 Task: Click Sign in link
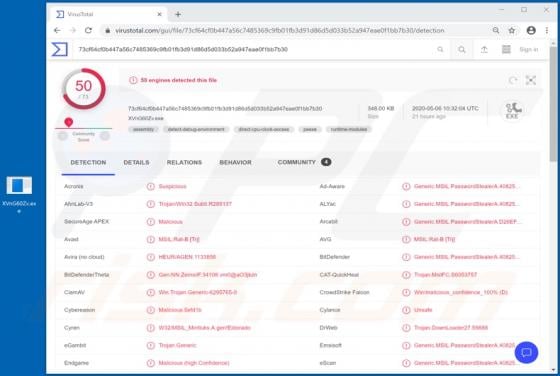click(x=529, y=50)
